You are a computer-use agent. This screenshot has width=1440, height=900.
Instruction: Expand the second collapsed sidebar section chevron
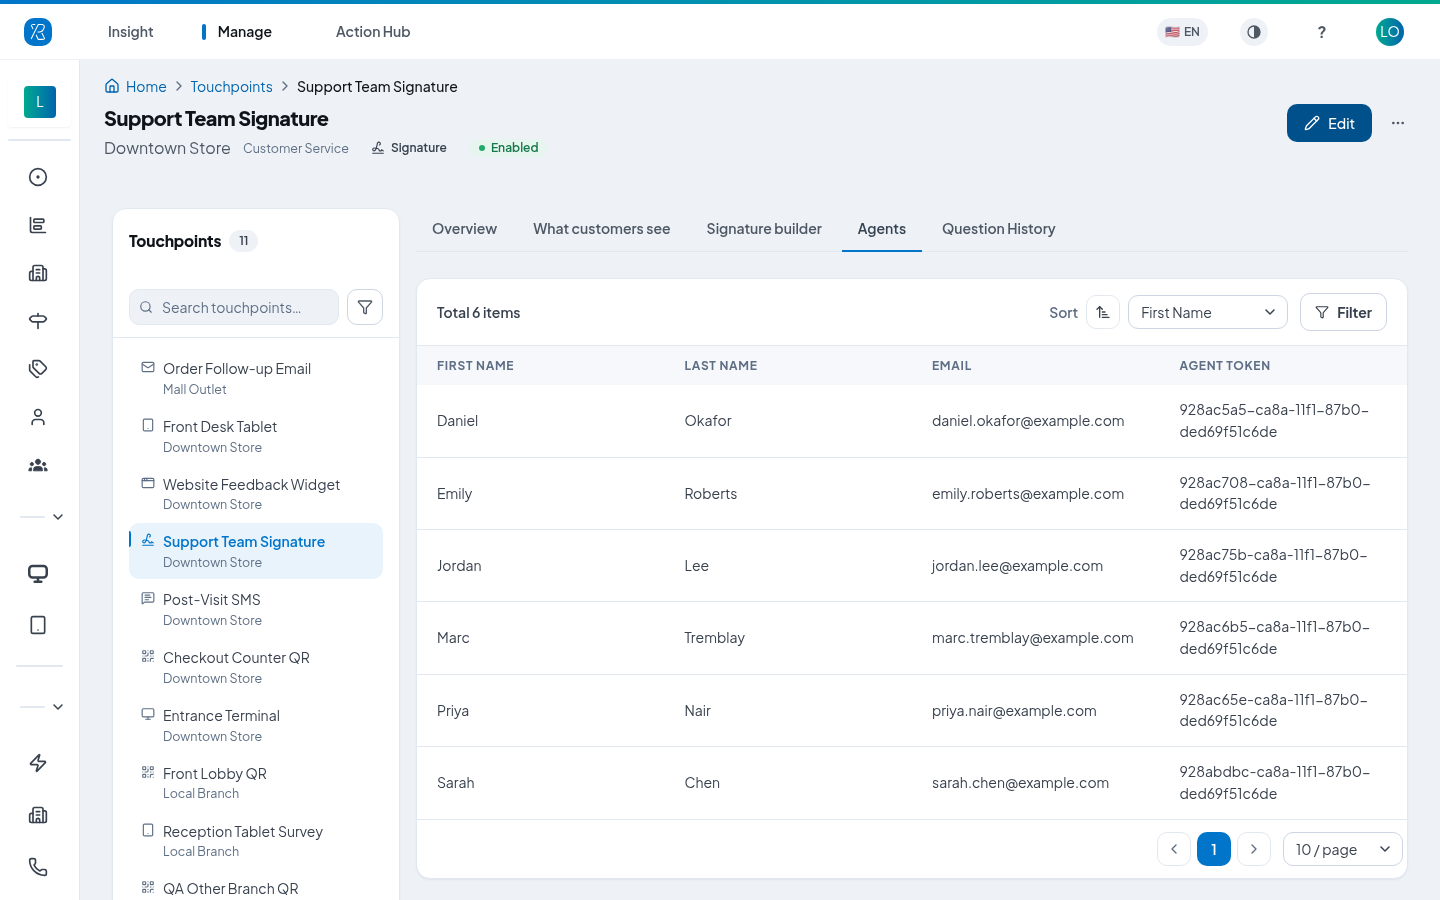point(58,707)
